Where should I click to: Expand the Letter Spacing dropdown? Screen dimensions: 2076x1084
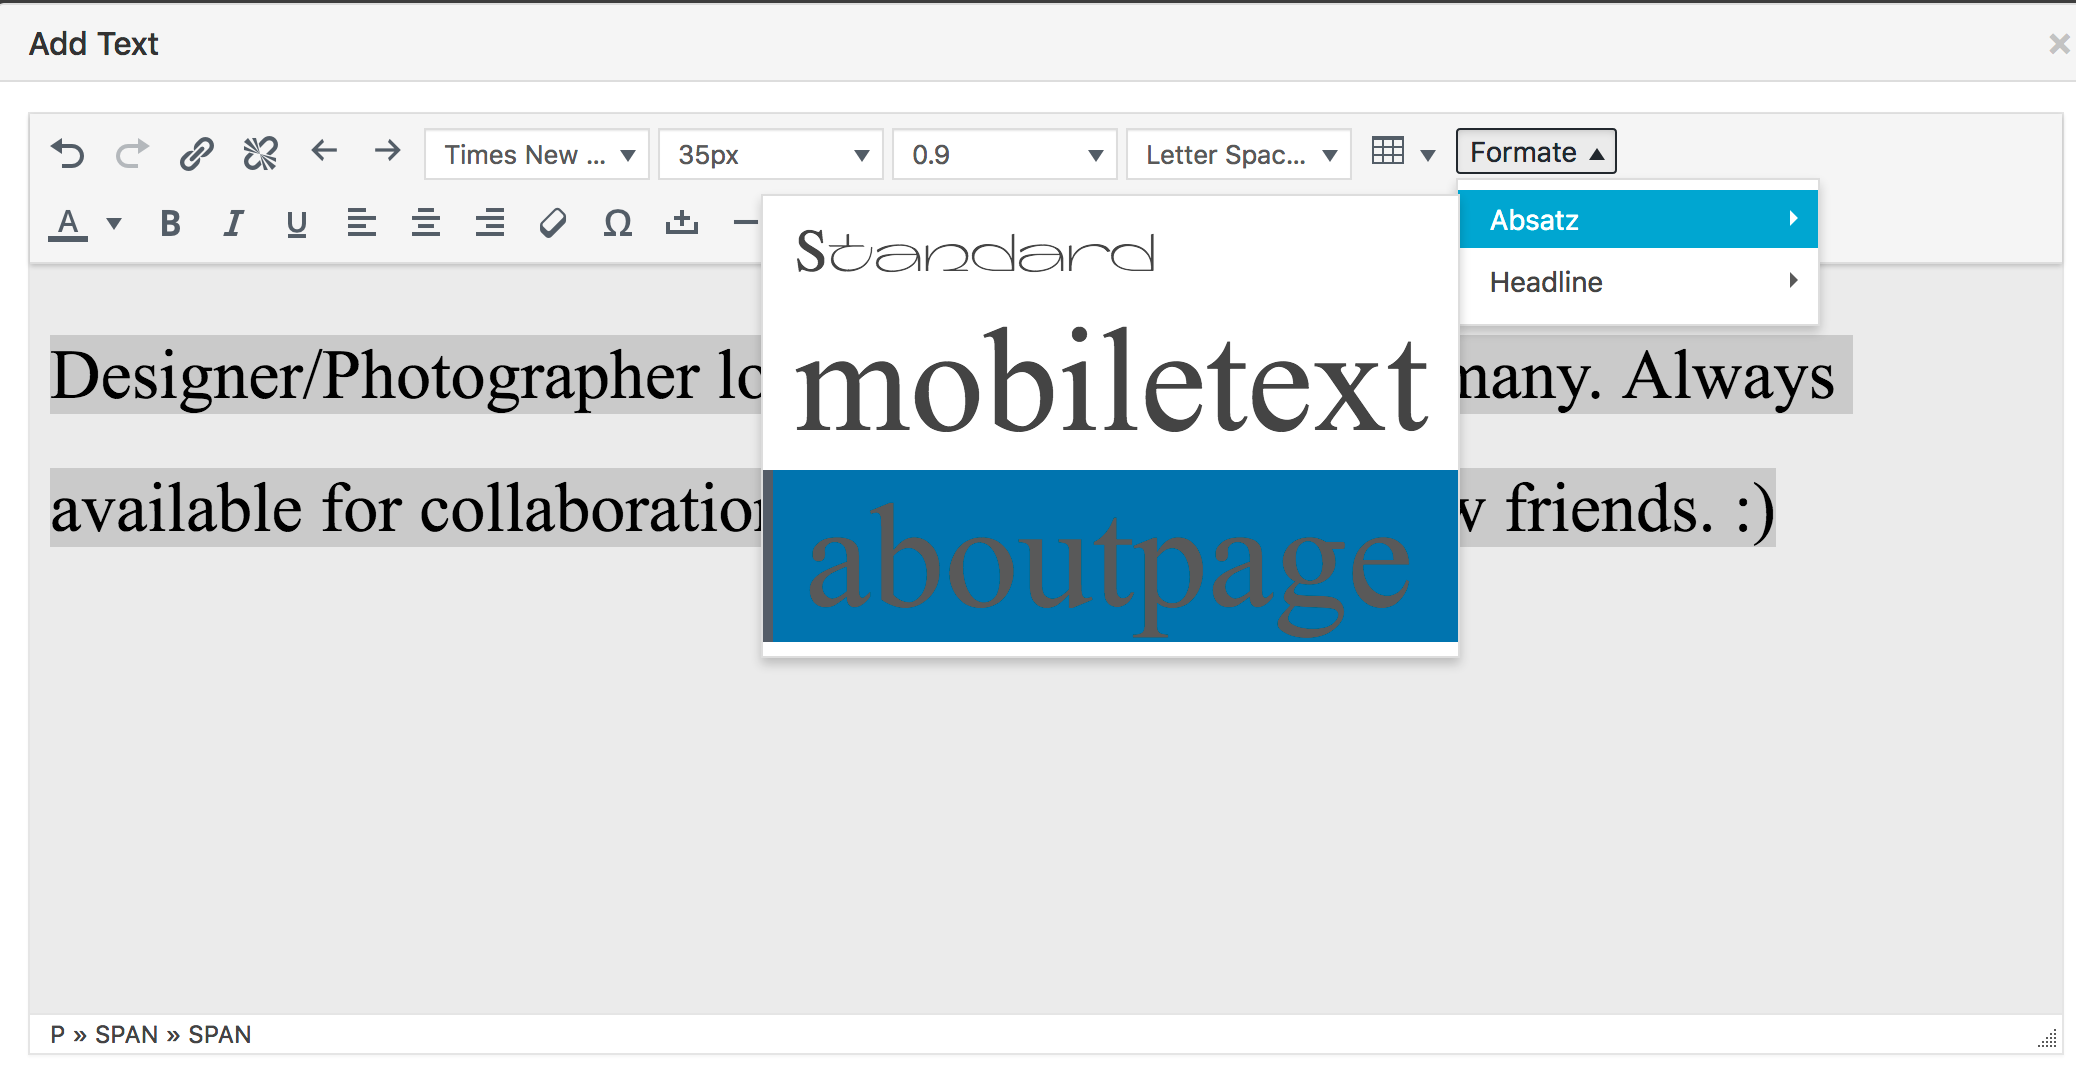(1239, 155)
